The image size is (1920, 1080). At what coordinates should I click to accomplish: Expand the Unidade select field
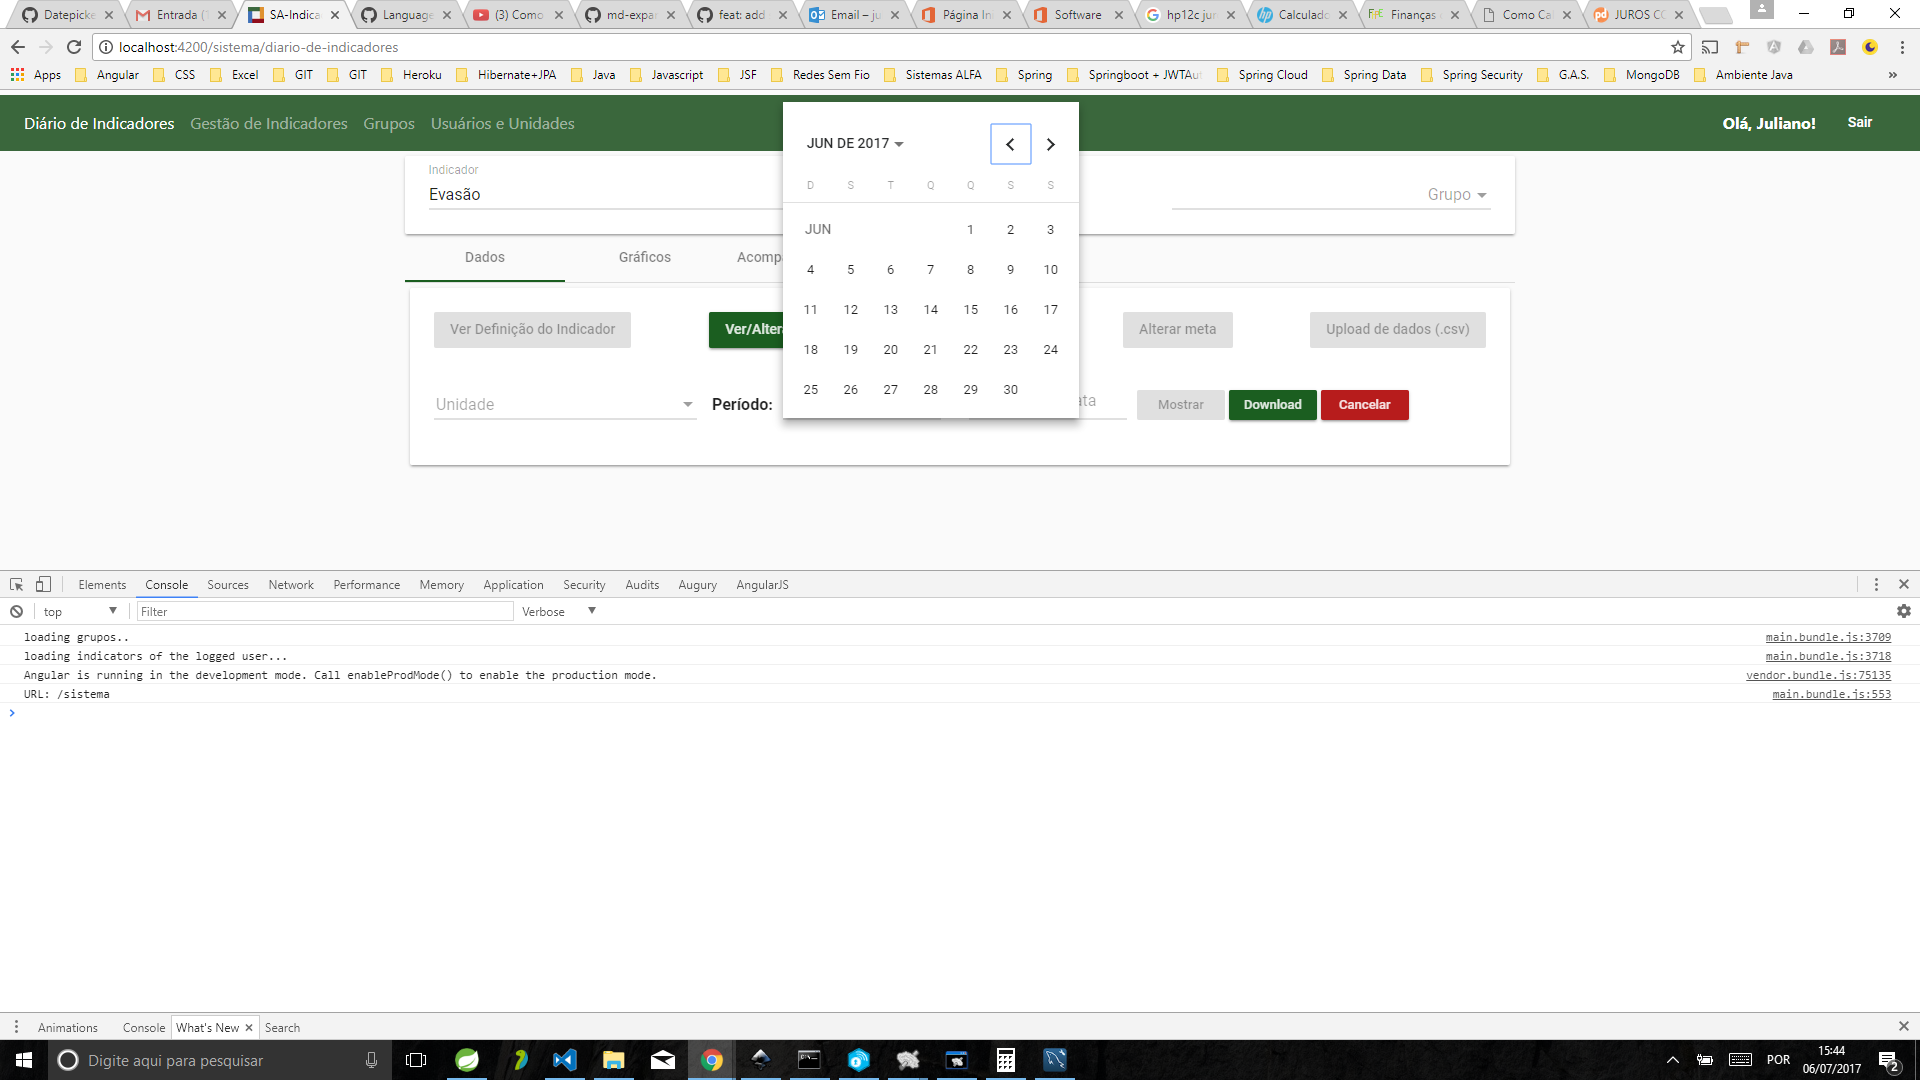pos(565,404)
